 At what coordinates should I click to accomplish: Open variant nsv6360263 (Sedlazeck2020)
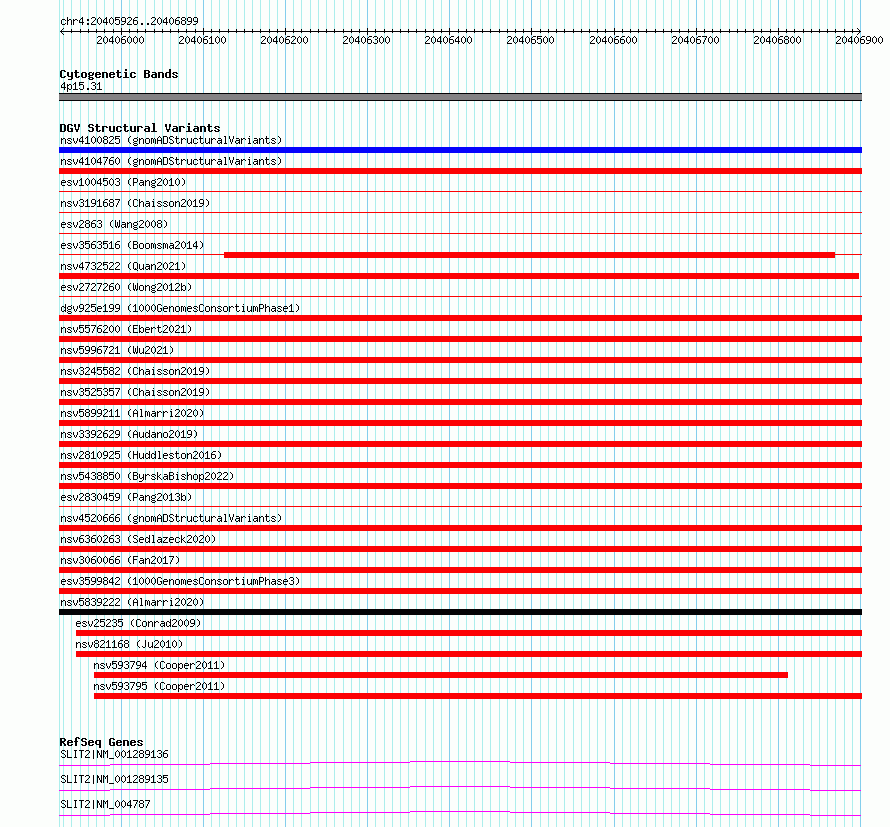click(x=138, y=539)
